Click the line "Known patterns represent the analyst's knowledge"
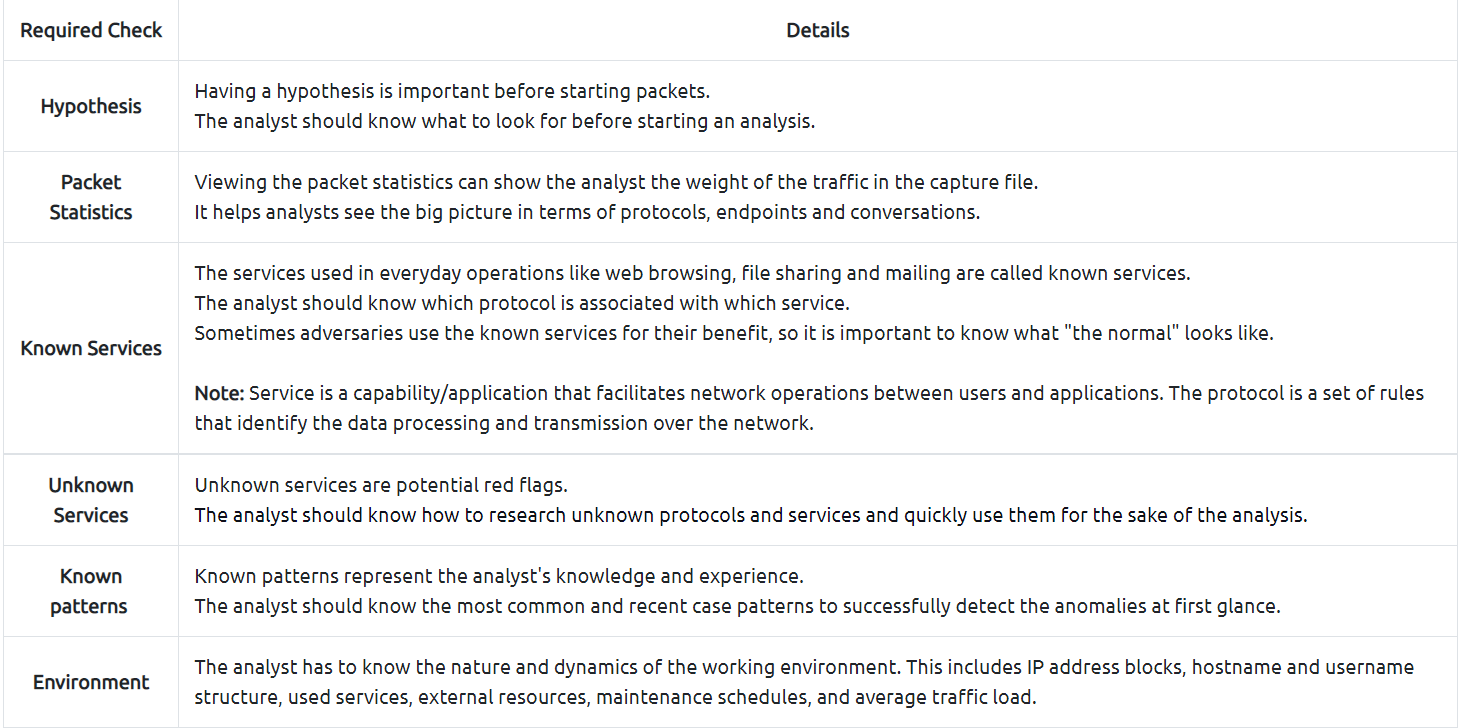 [499, 576]
